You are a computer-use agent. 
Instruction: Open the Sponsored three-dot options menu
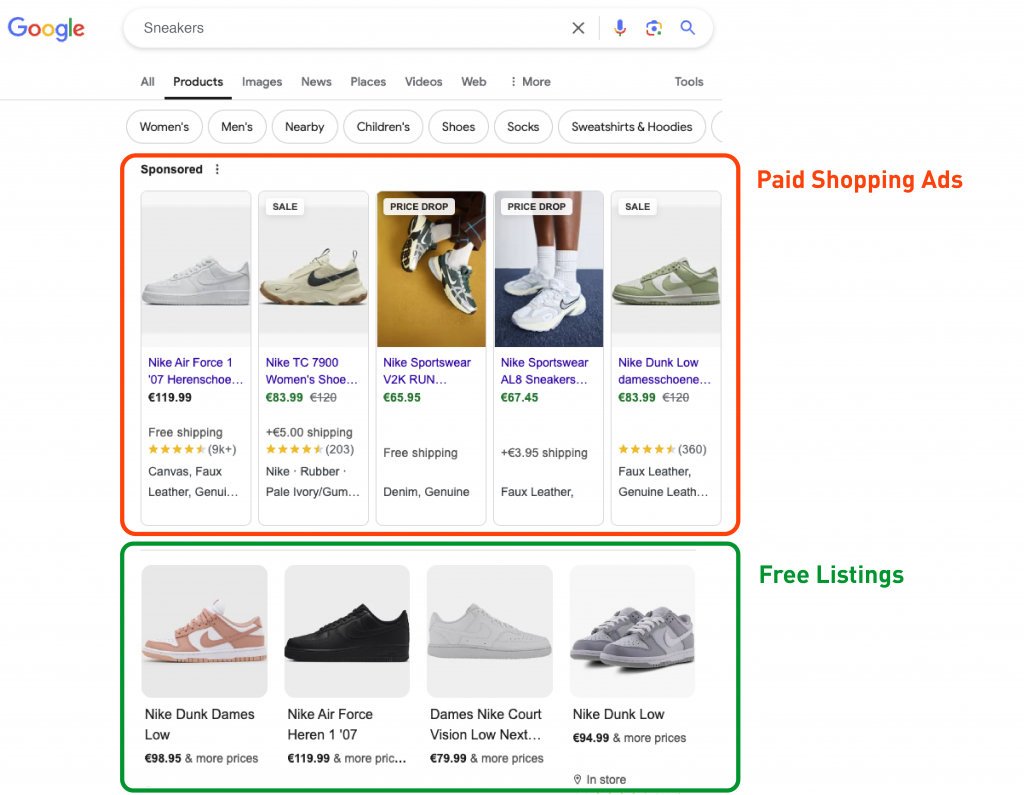coord(217,169)
